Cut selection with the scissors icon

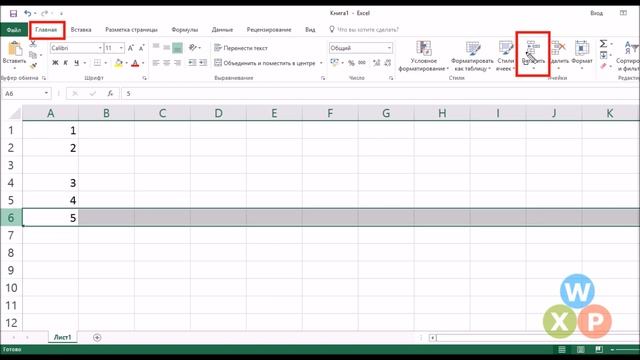[33, 44]
